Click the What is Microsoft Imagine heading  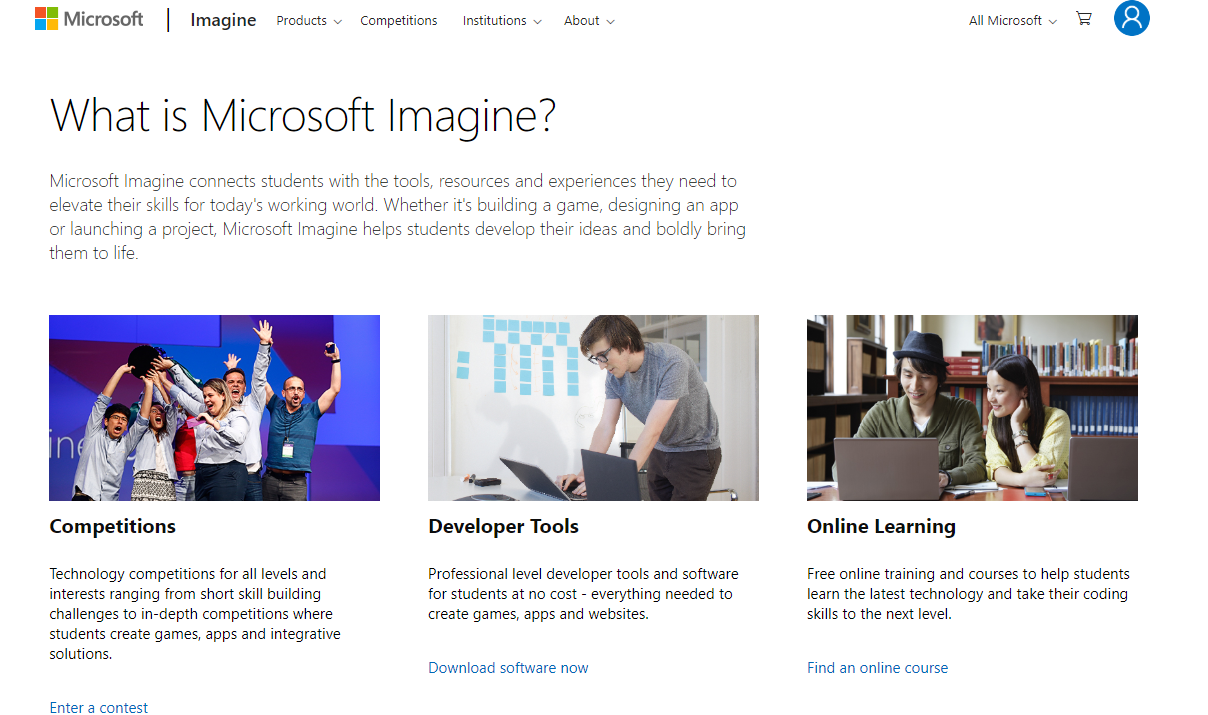302,115
